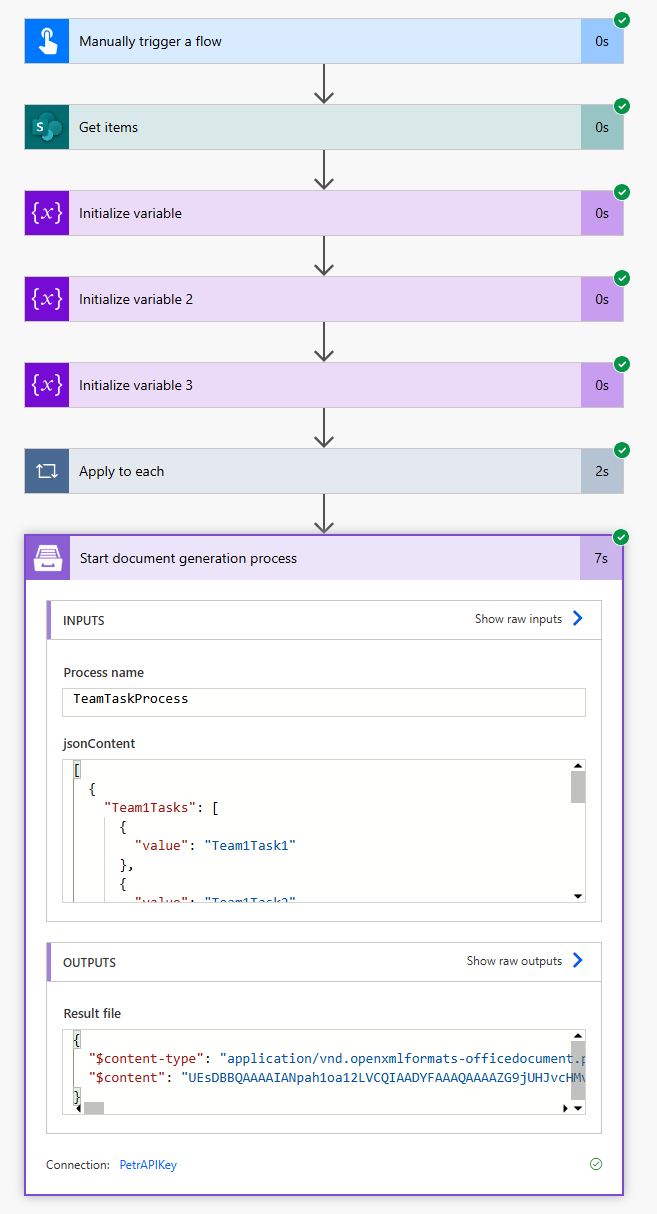This screenshot has width=657, height=1214.
Task: Click the document generation drawer icon
Action: (x=48, y=559)
